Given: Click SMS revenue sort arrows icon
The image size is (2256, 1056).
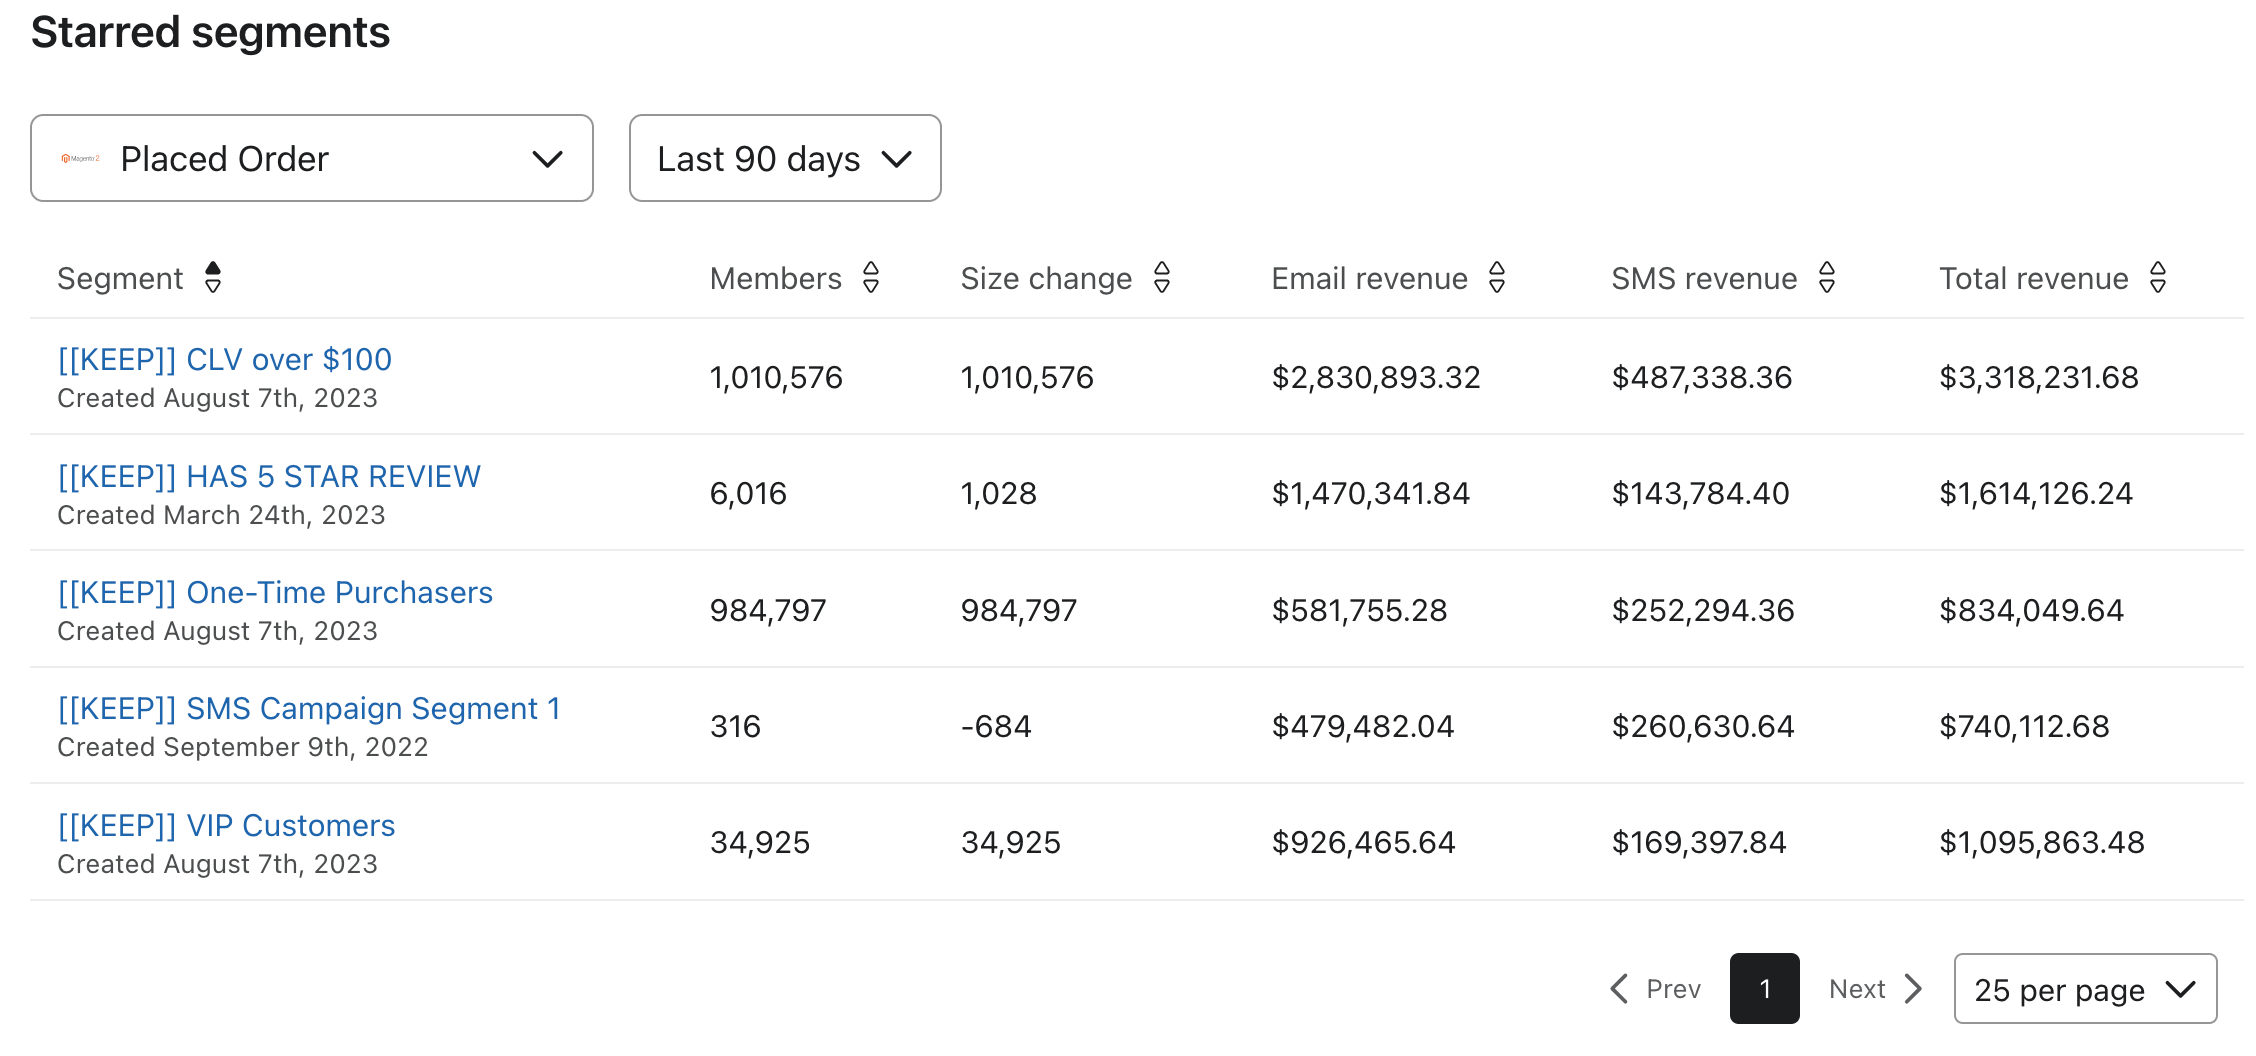Looking at the screenshot, I should tap(1827, 278).
